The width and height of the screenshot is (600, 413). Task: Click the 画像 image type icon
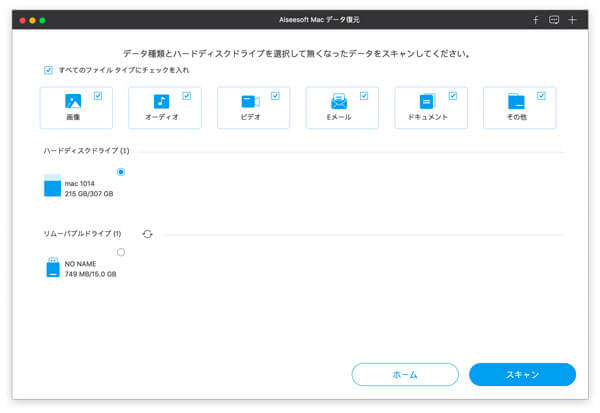tap(73, 101)
